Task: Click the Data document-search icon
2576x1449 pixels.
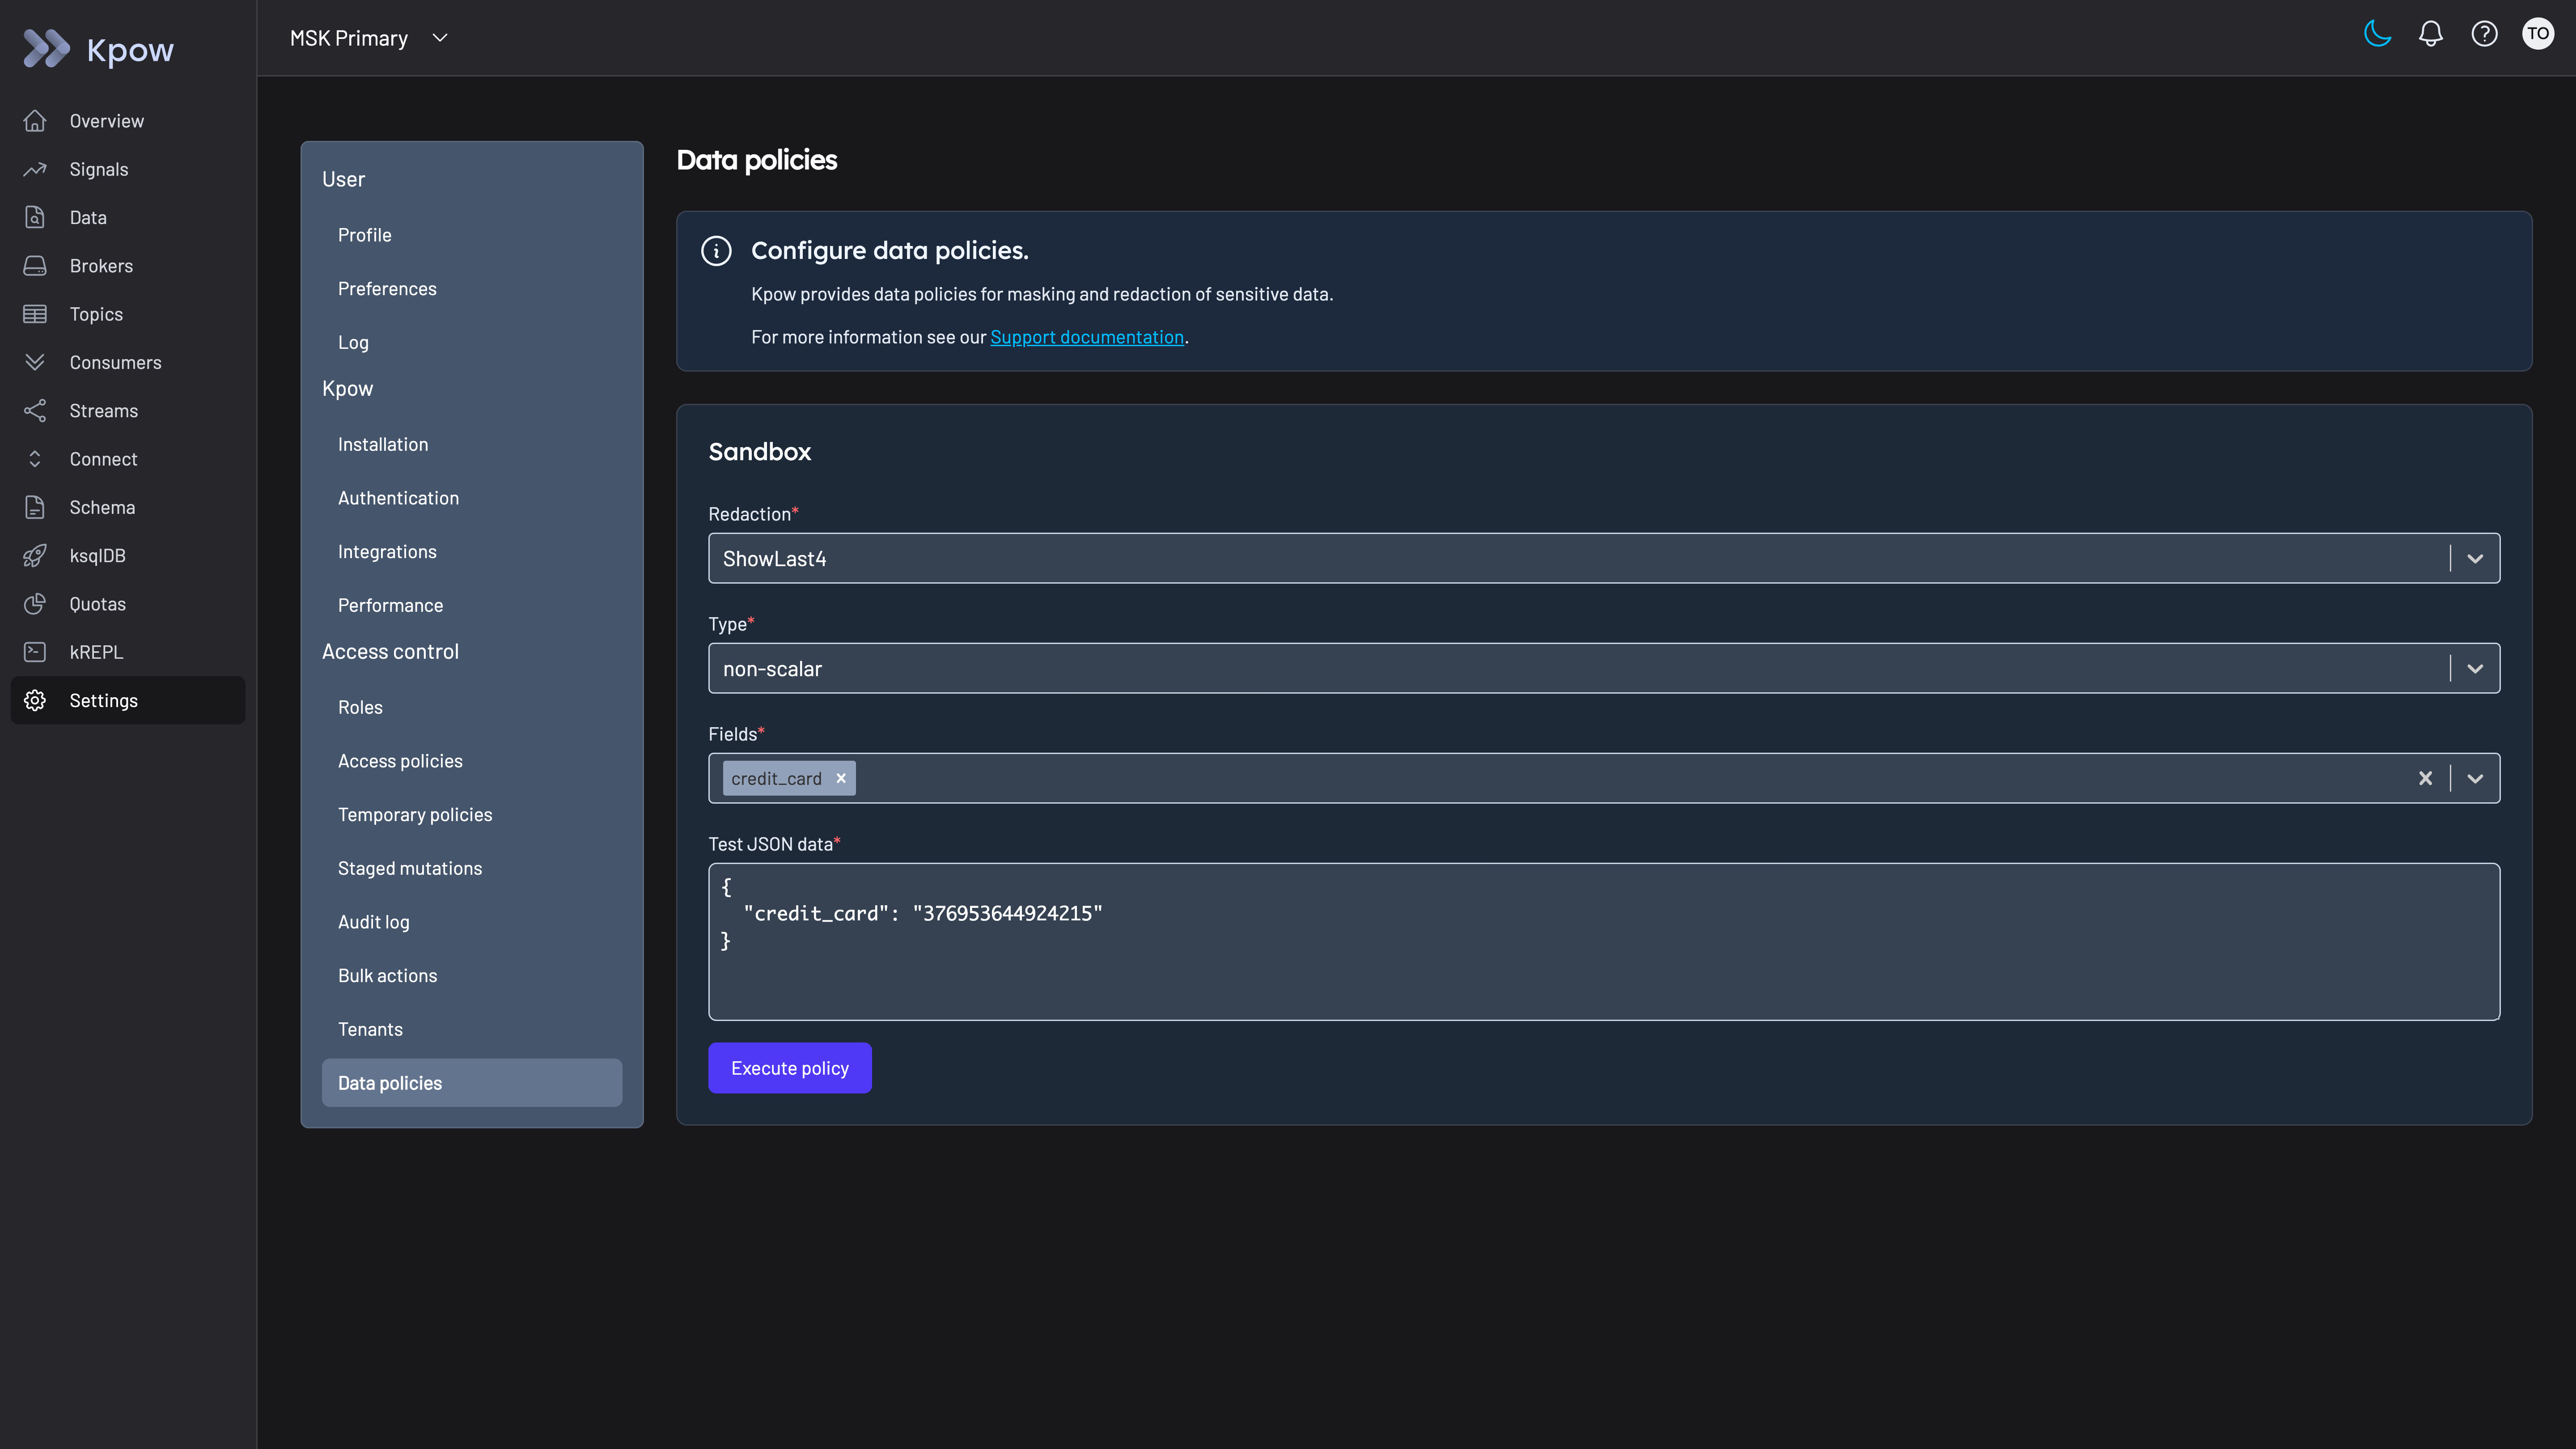Action: coord(35,217)
